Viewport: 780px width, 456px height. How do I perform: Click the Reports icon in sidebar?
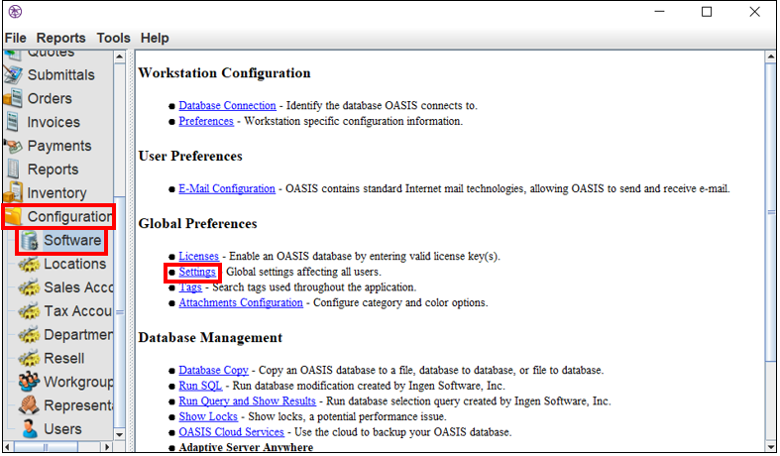click(x=13, y=169)
